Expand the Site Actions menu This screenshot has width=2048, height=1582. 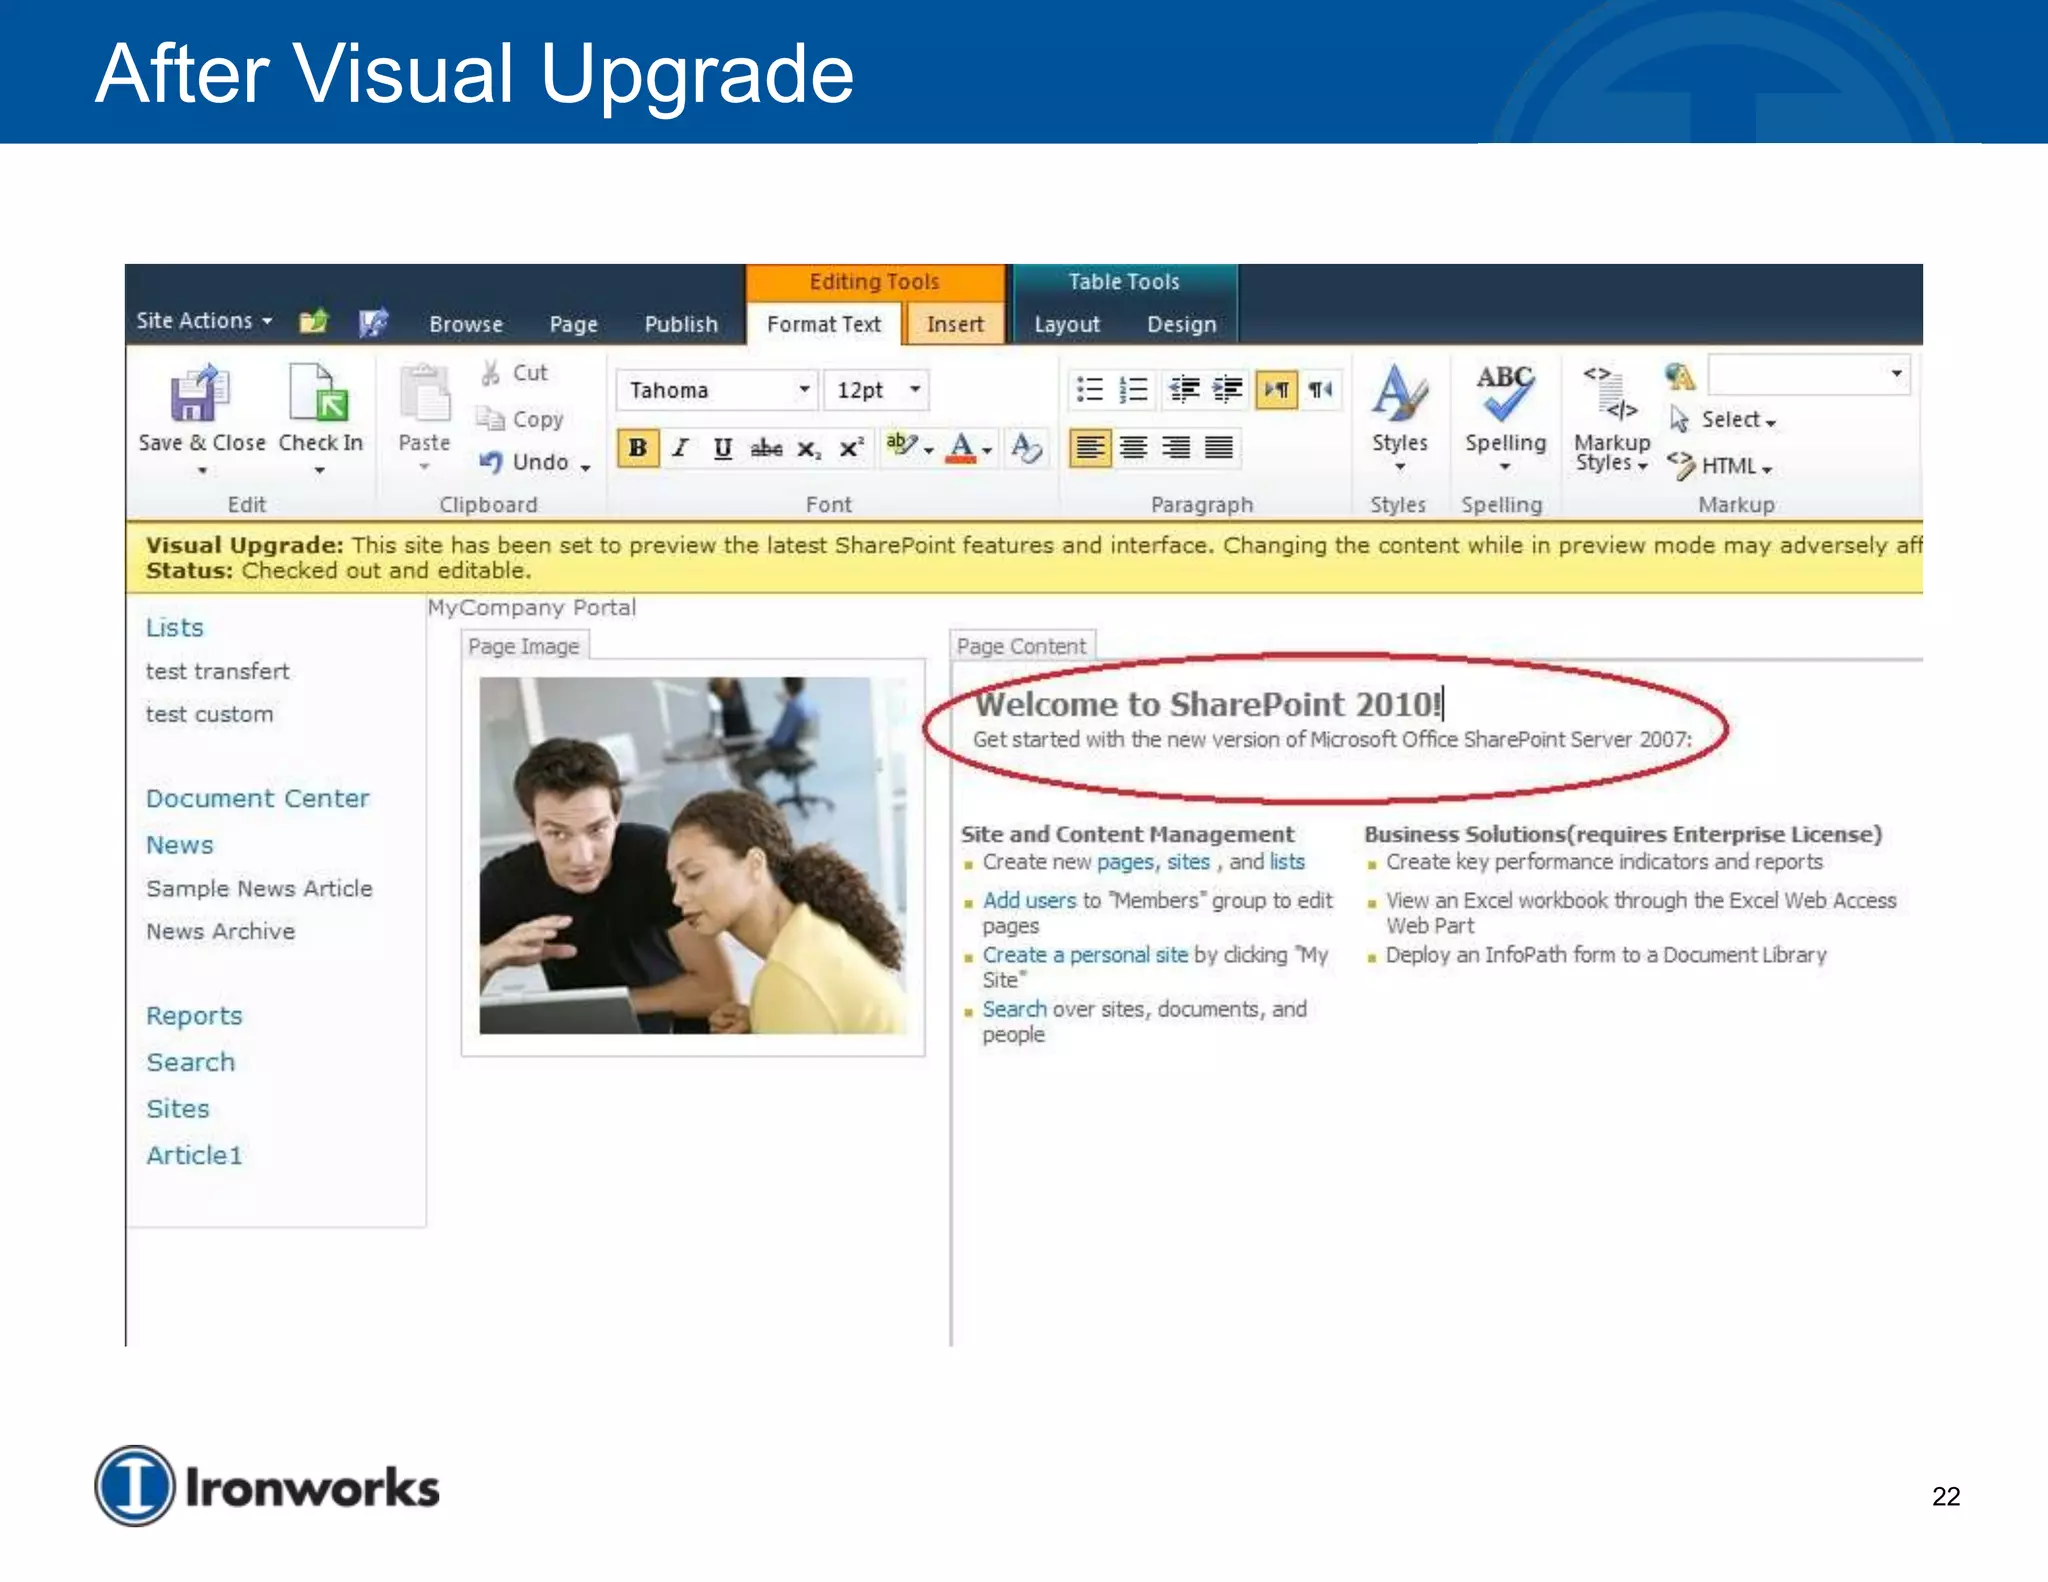pos(204,321)
